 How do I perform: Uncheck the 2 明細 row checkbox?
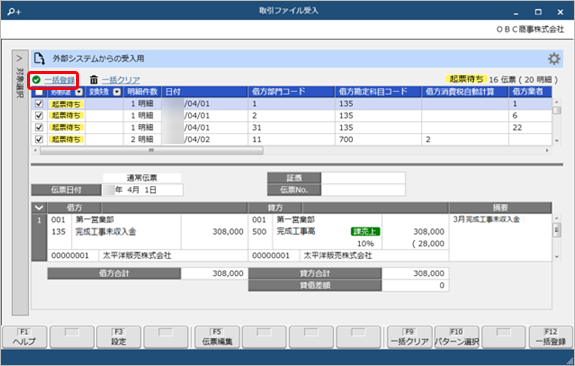tap(39, 139)
